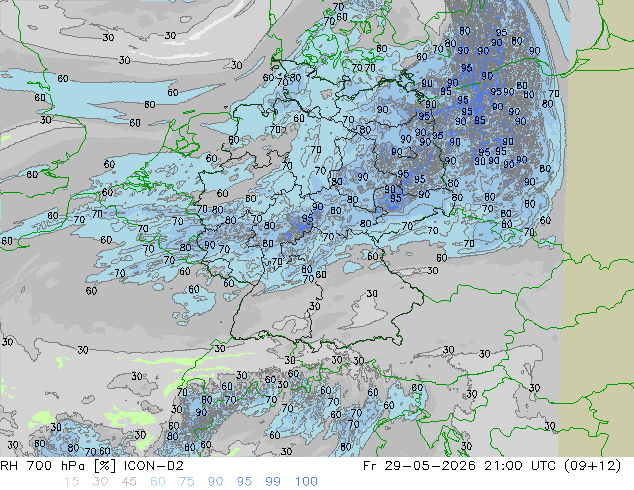Click the '45' value in the color legend
The width and height of the screenshot is (634, 490).
point(129,482)
